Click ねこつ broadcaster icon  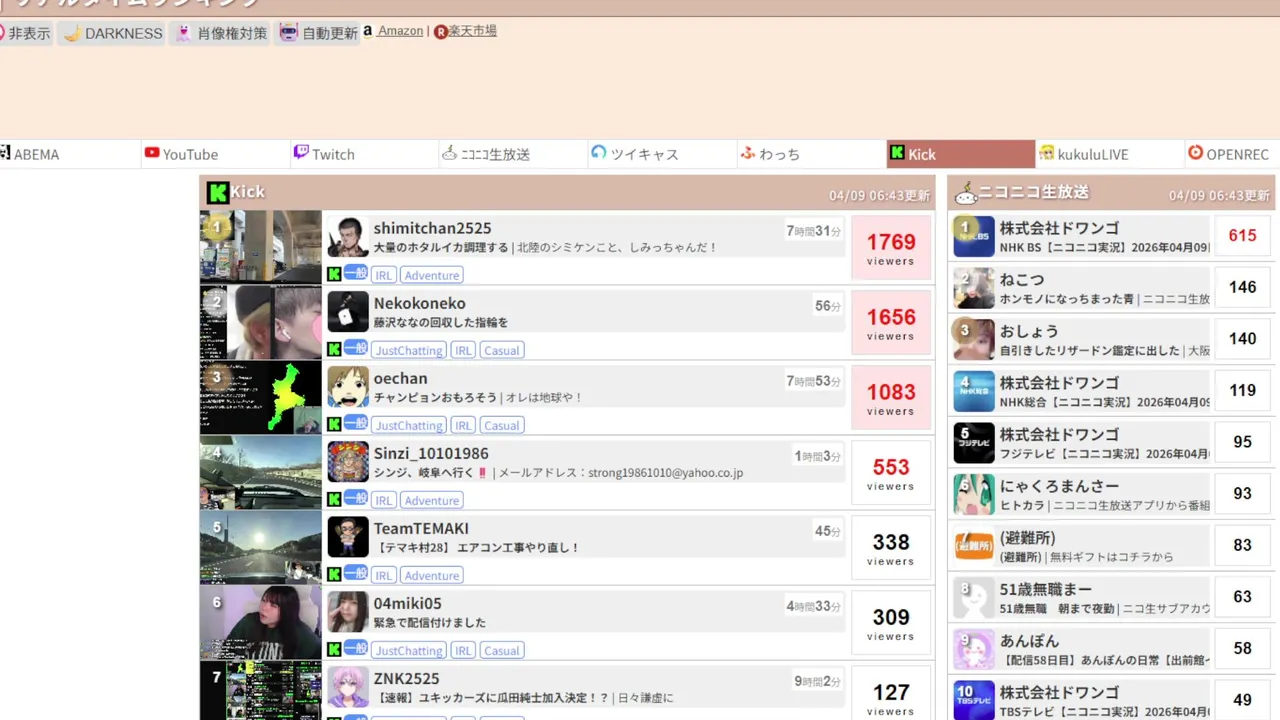(x=974, y=288)
